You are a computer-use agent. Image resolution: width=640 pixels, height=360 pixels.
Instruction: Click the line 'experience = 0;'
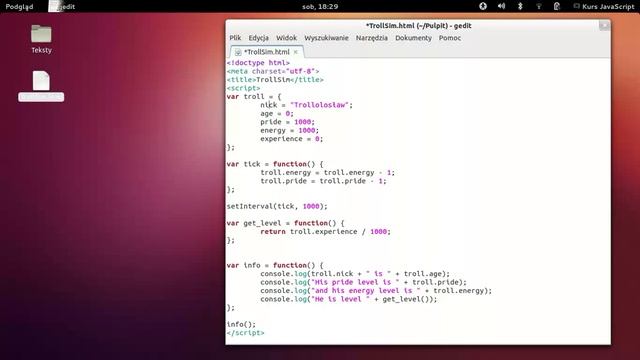point(292,139)
